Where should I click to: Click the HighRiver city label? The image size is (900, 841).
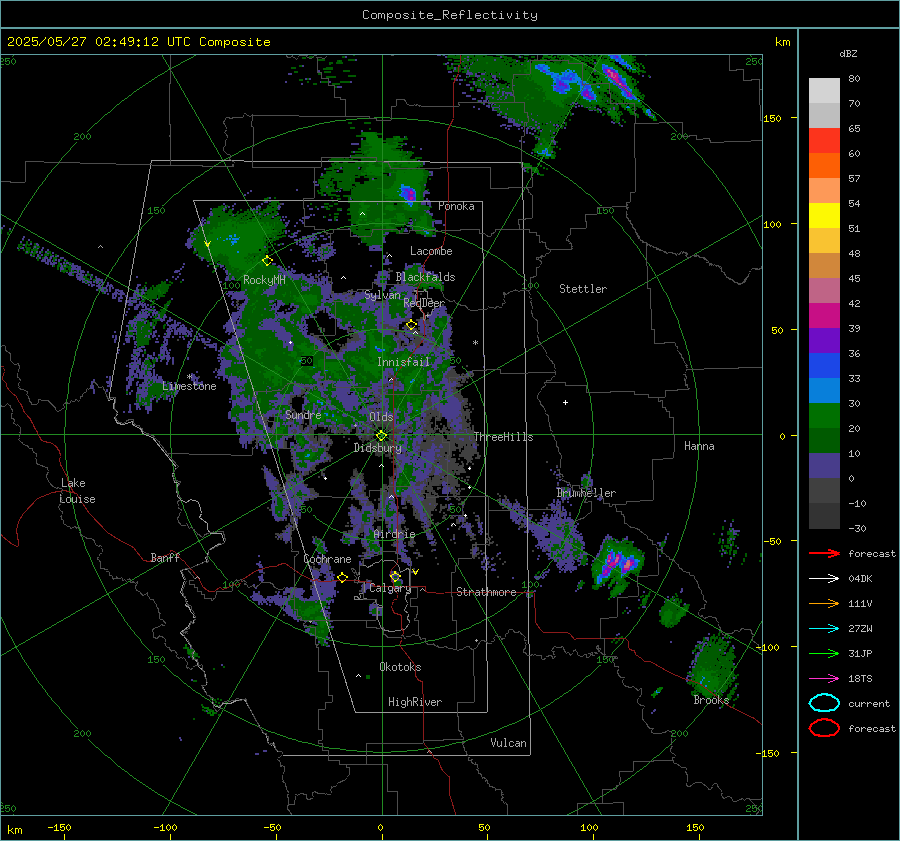pos(415,702)
